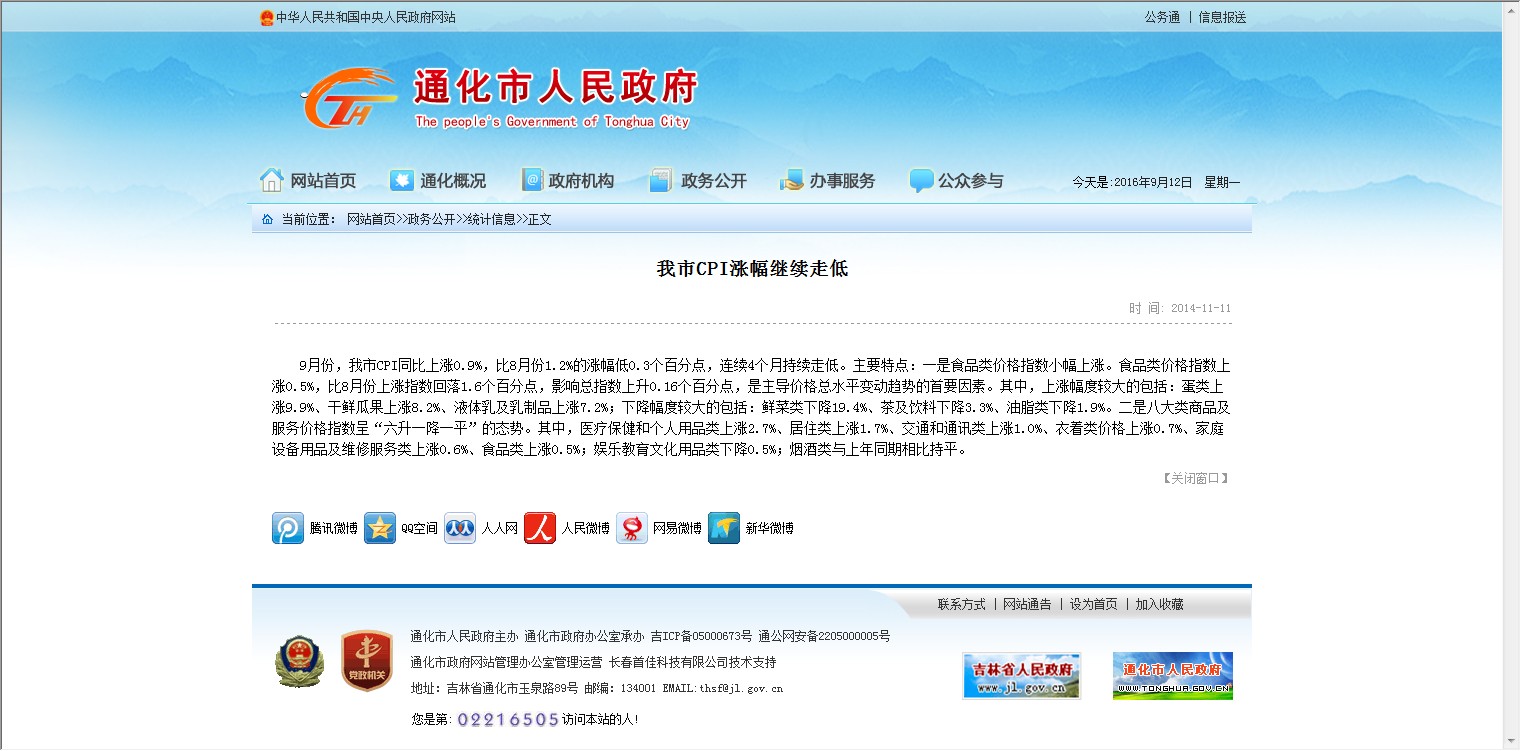1521x751 pixels.
Task: Click the 人人网 share icon
Action: point(460,528)
